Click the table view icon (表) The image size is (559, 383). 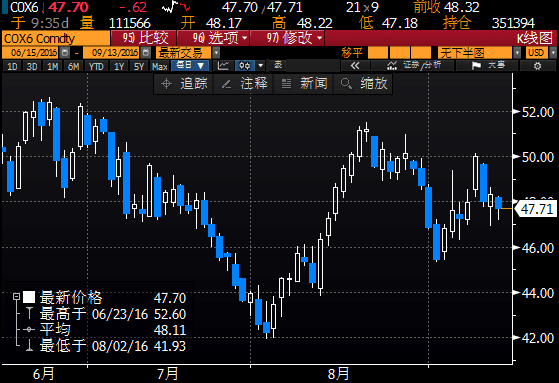(278, 66)
